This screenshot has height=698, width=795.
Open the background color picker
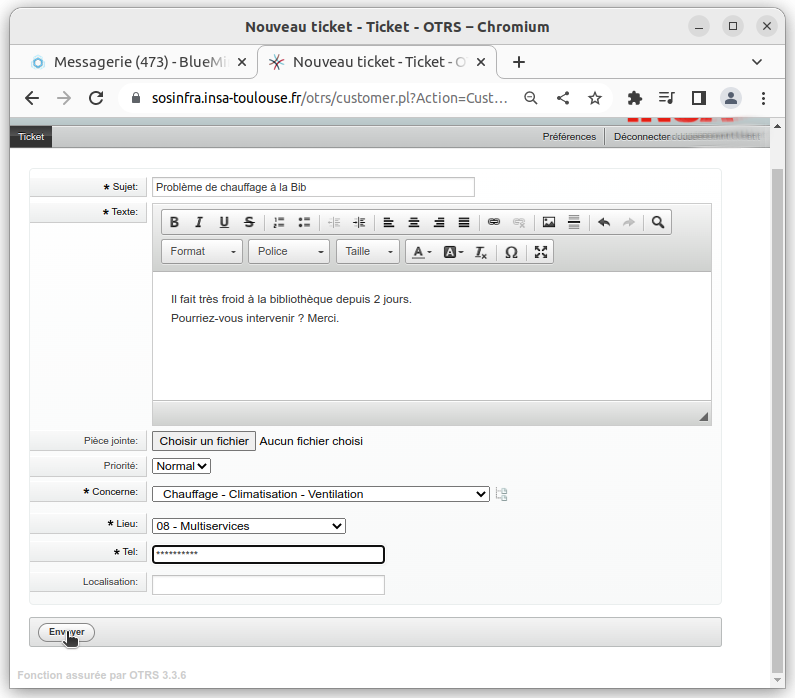pyautogui.click(x=453, y=252)
